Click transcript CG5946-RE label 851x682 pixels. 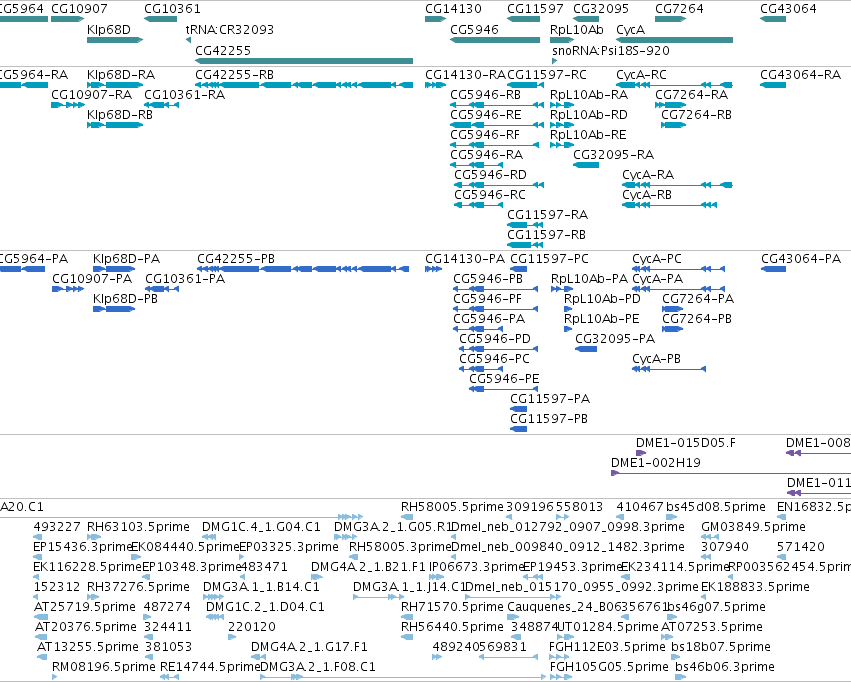[x=486, y=114]
